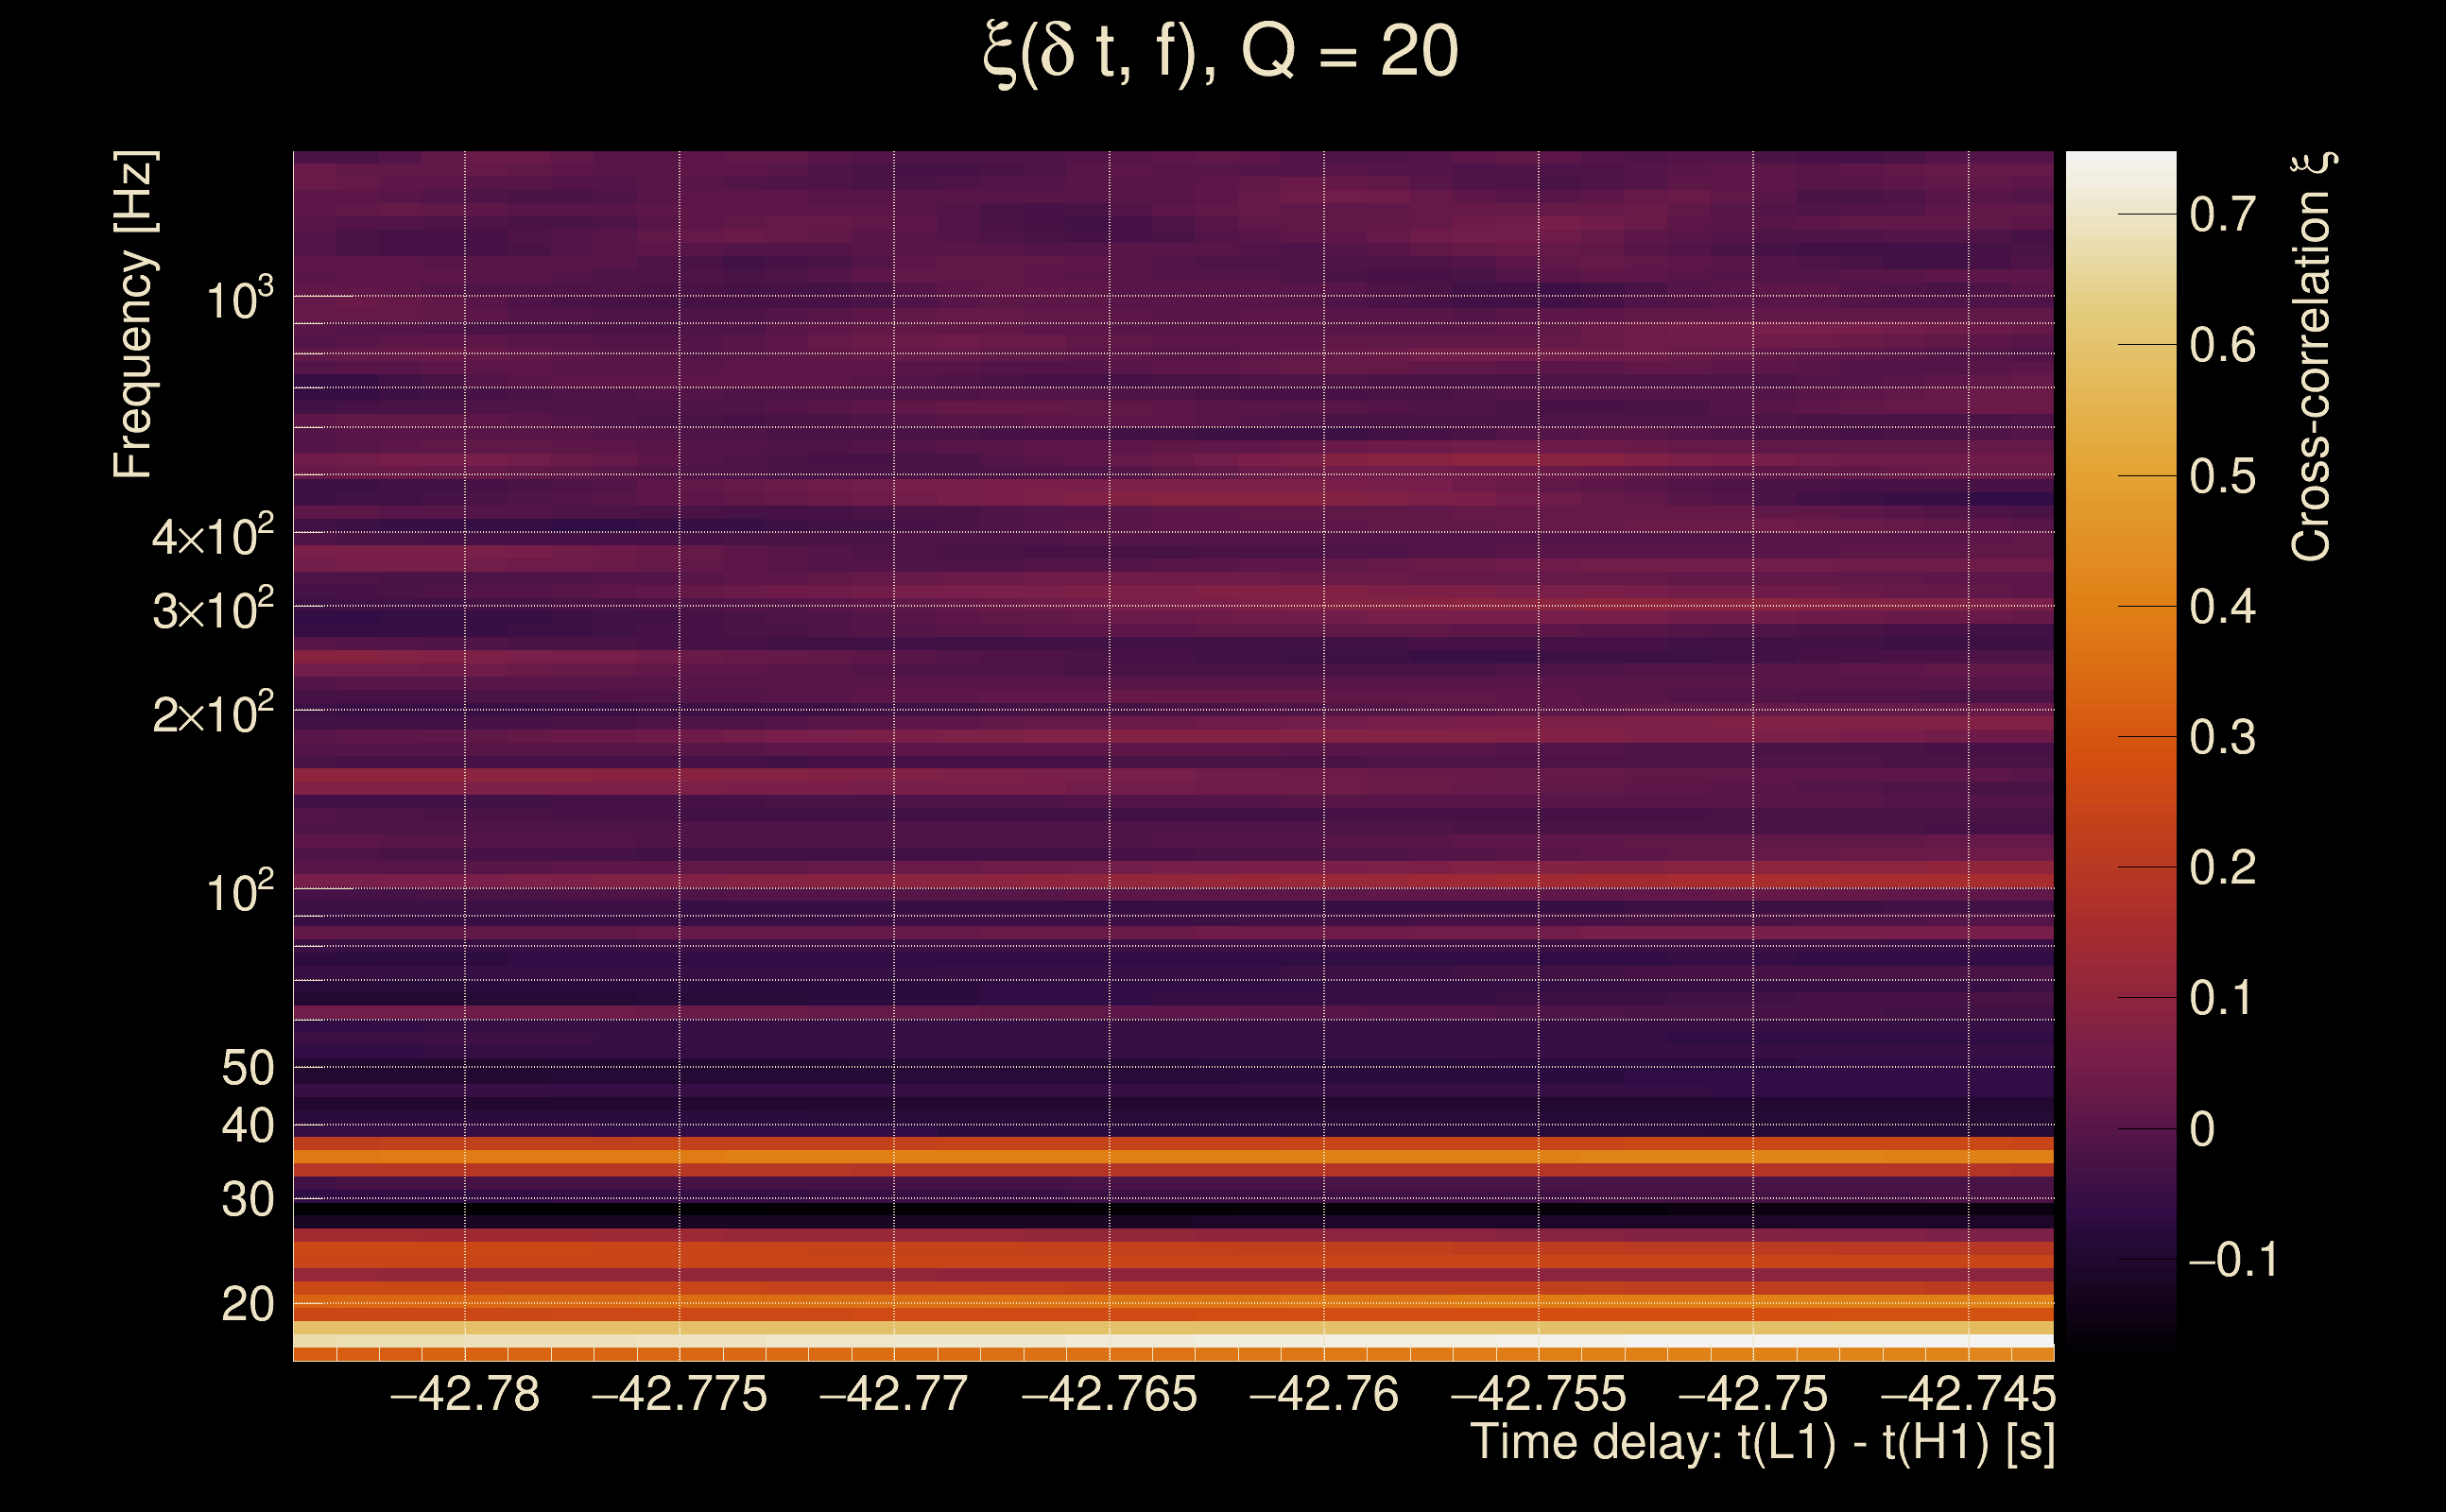Click the -42.765 x-axis tick label
This screenshot has width=2446, height=1512.
[1109, 1394]
